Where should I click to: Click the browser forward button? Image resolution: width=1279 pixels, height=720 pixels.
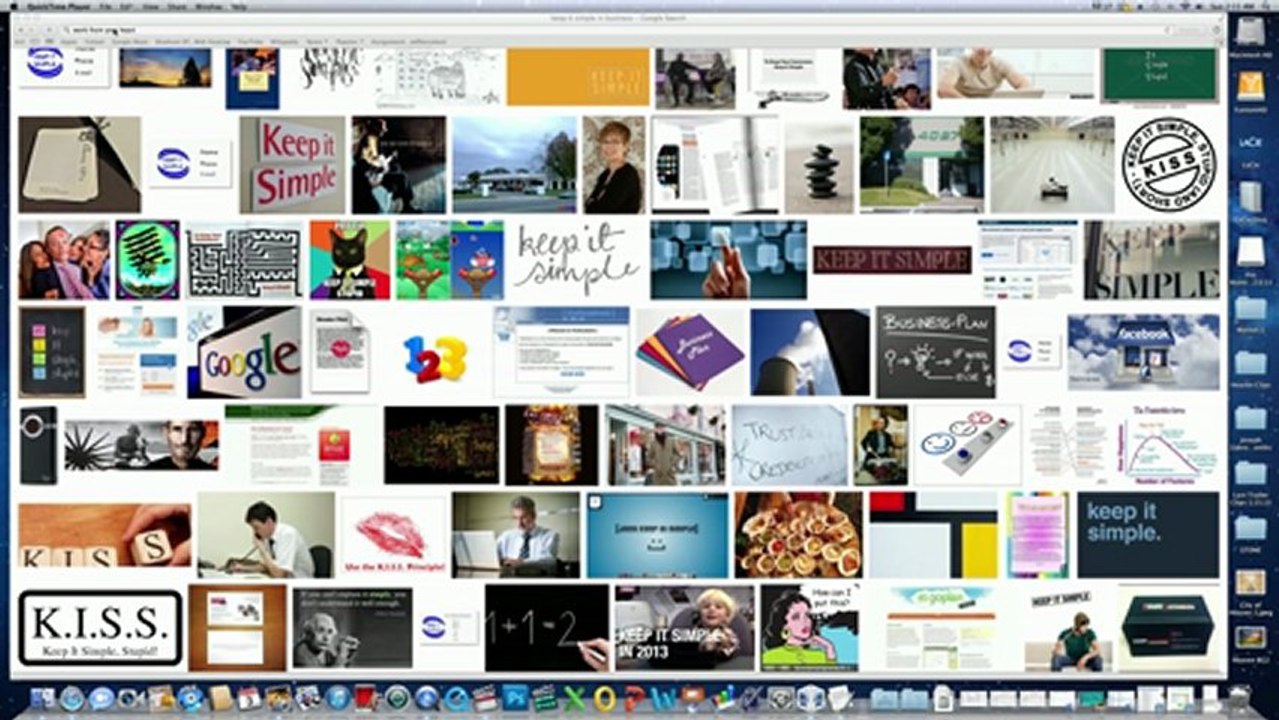[32, 30]
